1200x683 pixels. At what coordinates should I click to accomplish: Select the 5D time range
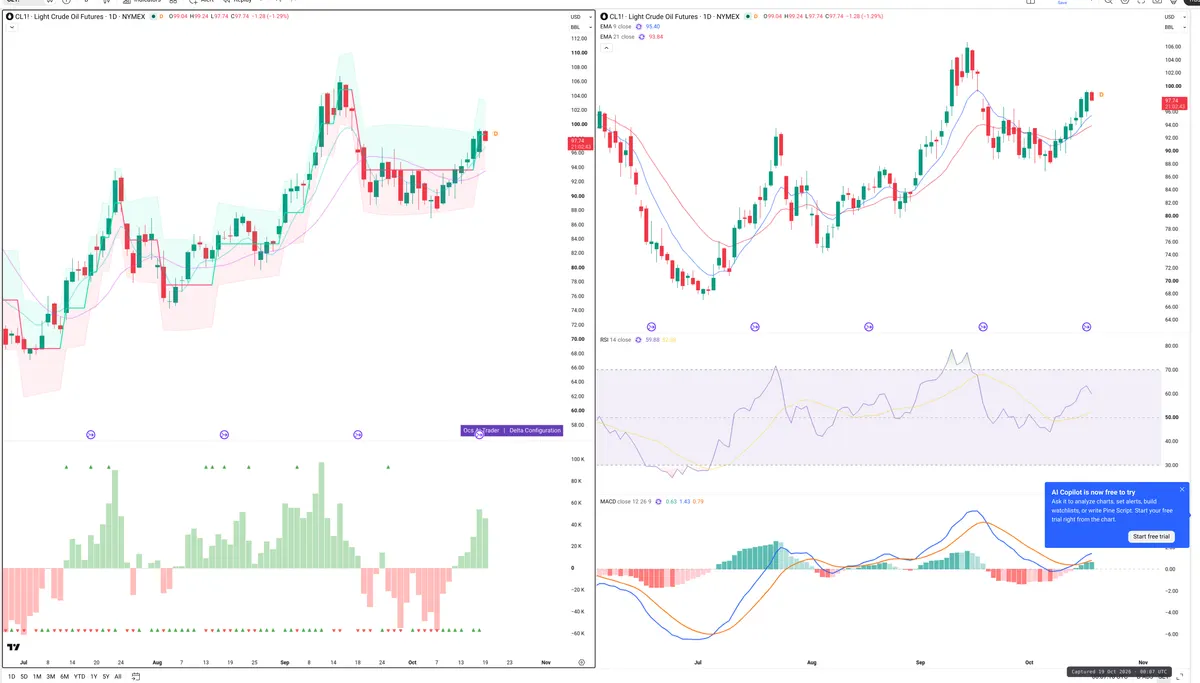(24, 677)
